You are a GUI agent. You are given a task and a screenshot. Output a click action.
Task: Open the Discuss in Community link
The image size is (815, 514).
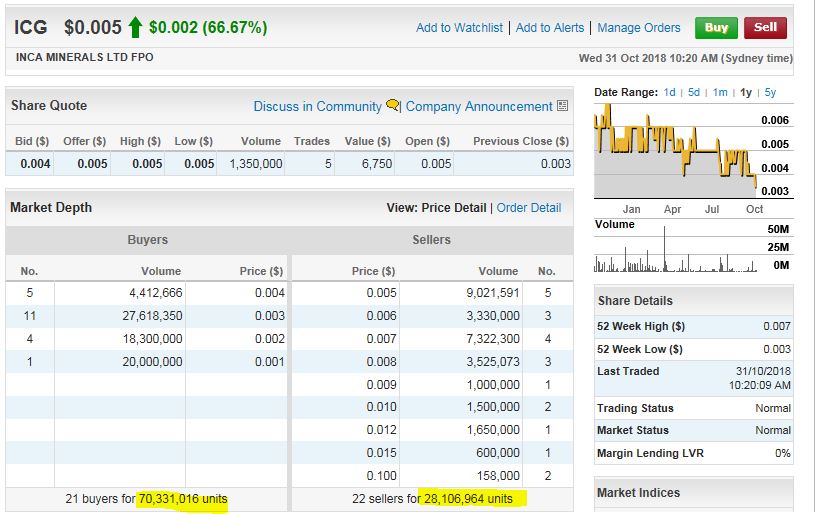click(x=317, y=107)
